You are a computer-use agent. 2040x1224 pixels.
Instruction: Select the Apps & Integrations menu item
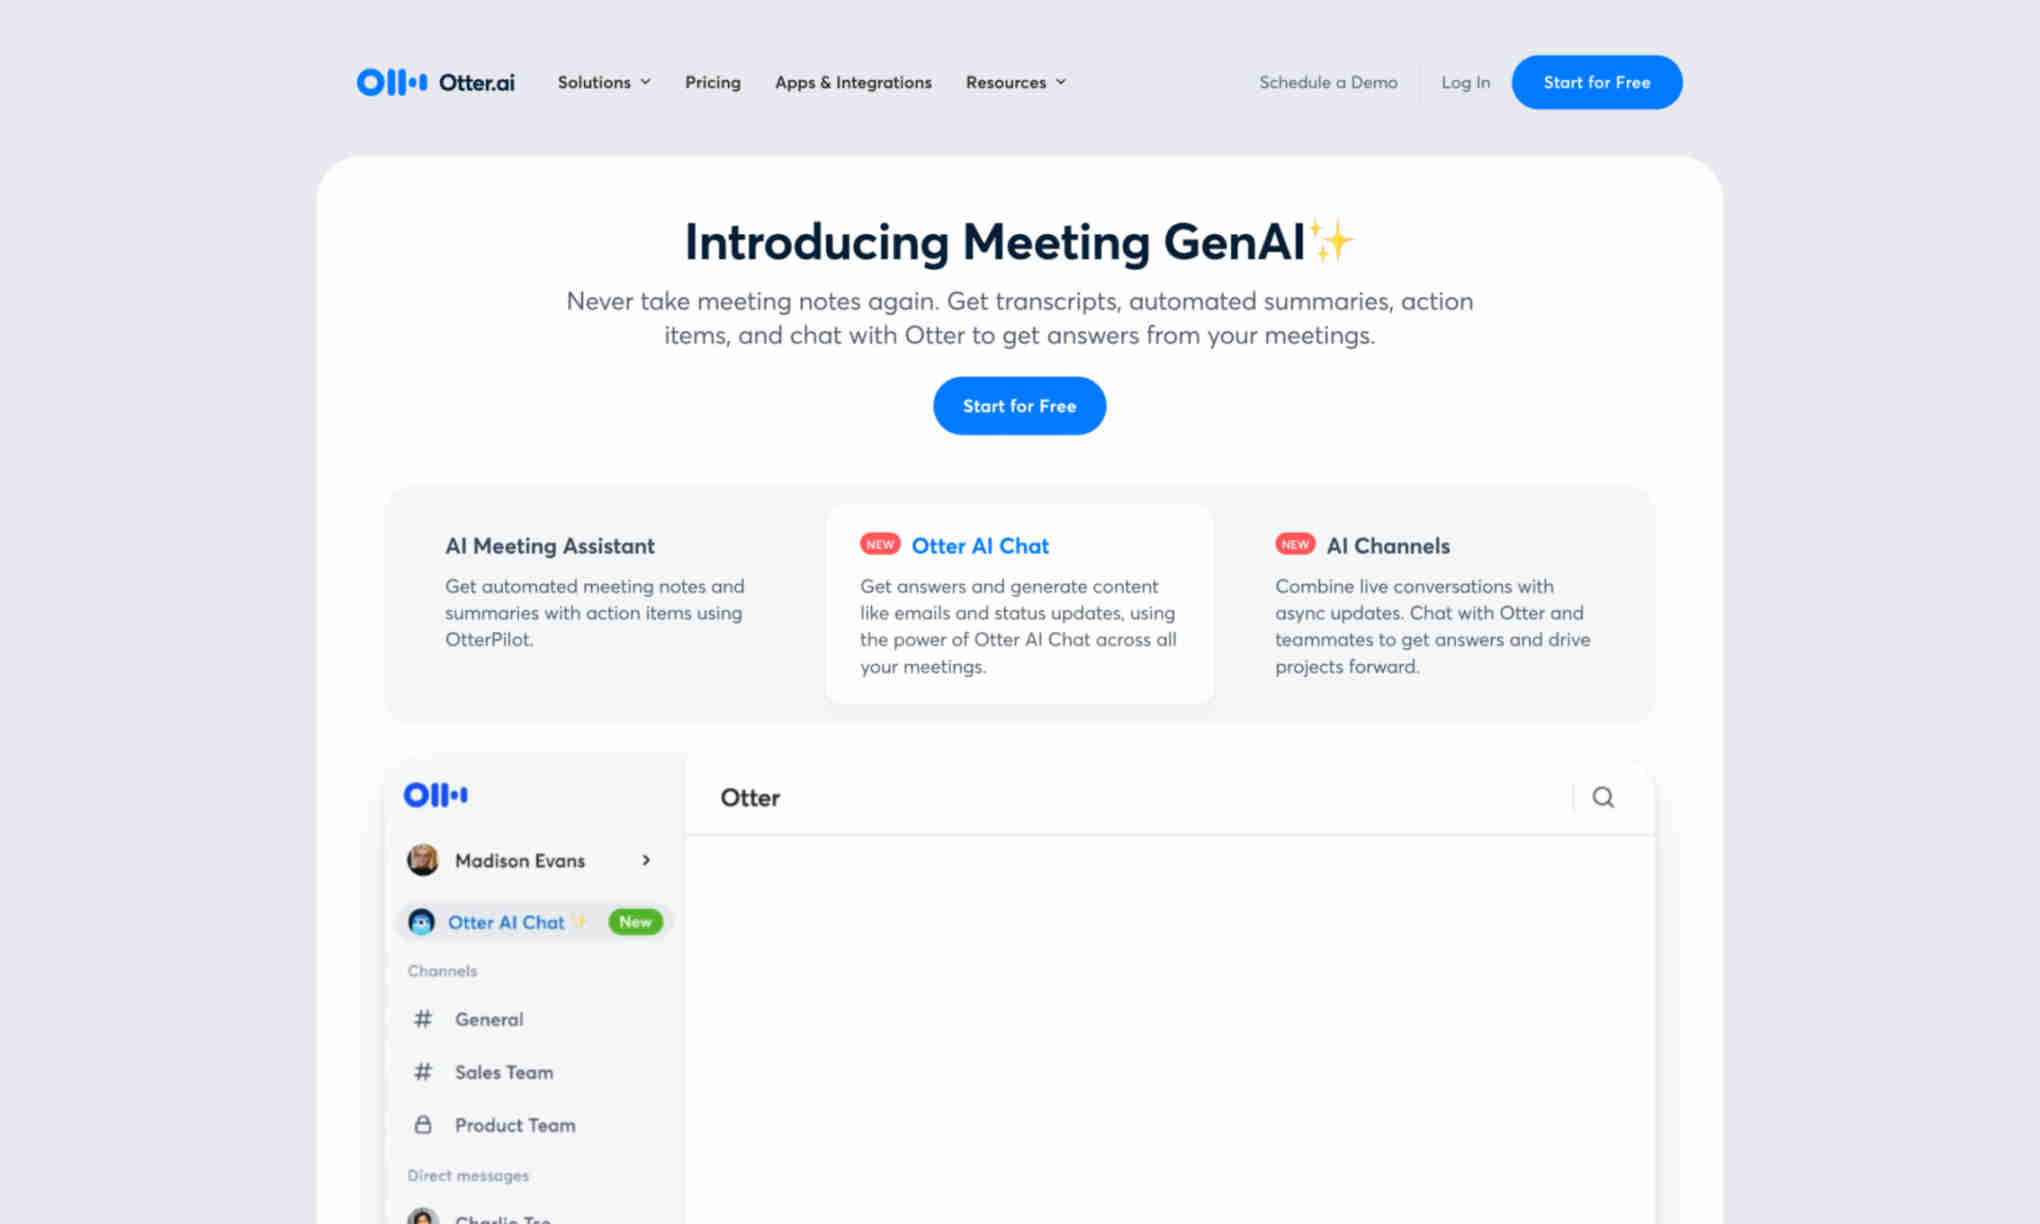coord(852,82)
